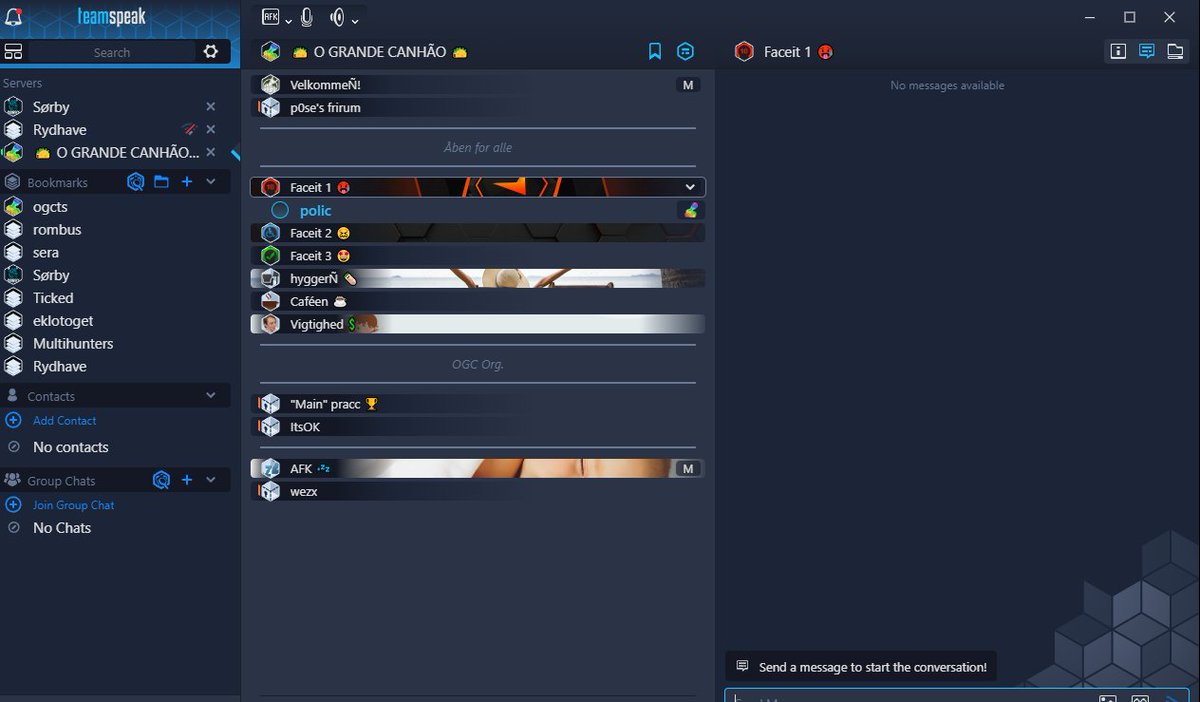
Task: Bookmark the current server
Action: coord(655,52)
